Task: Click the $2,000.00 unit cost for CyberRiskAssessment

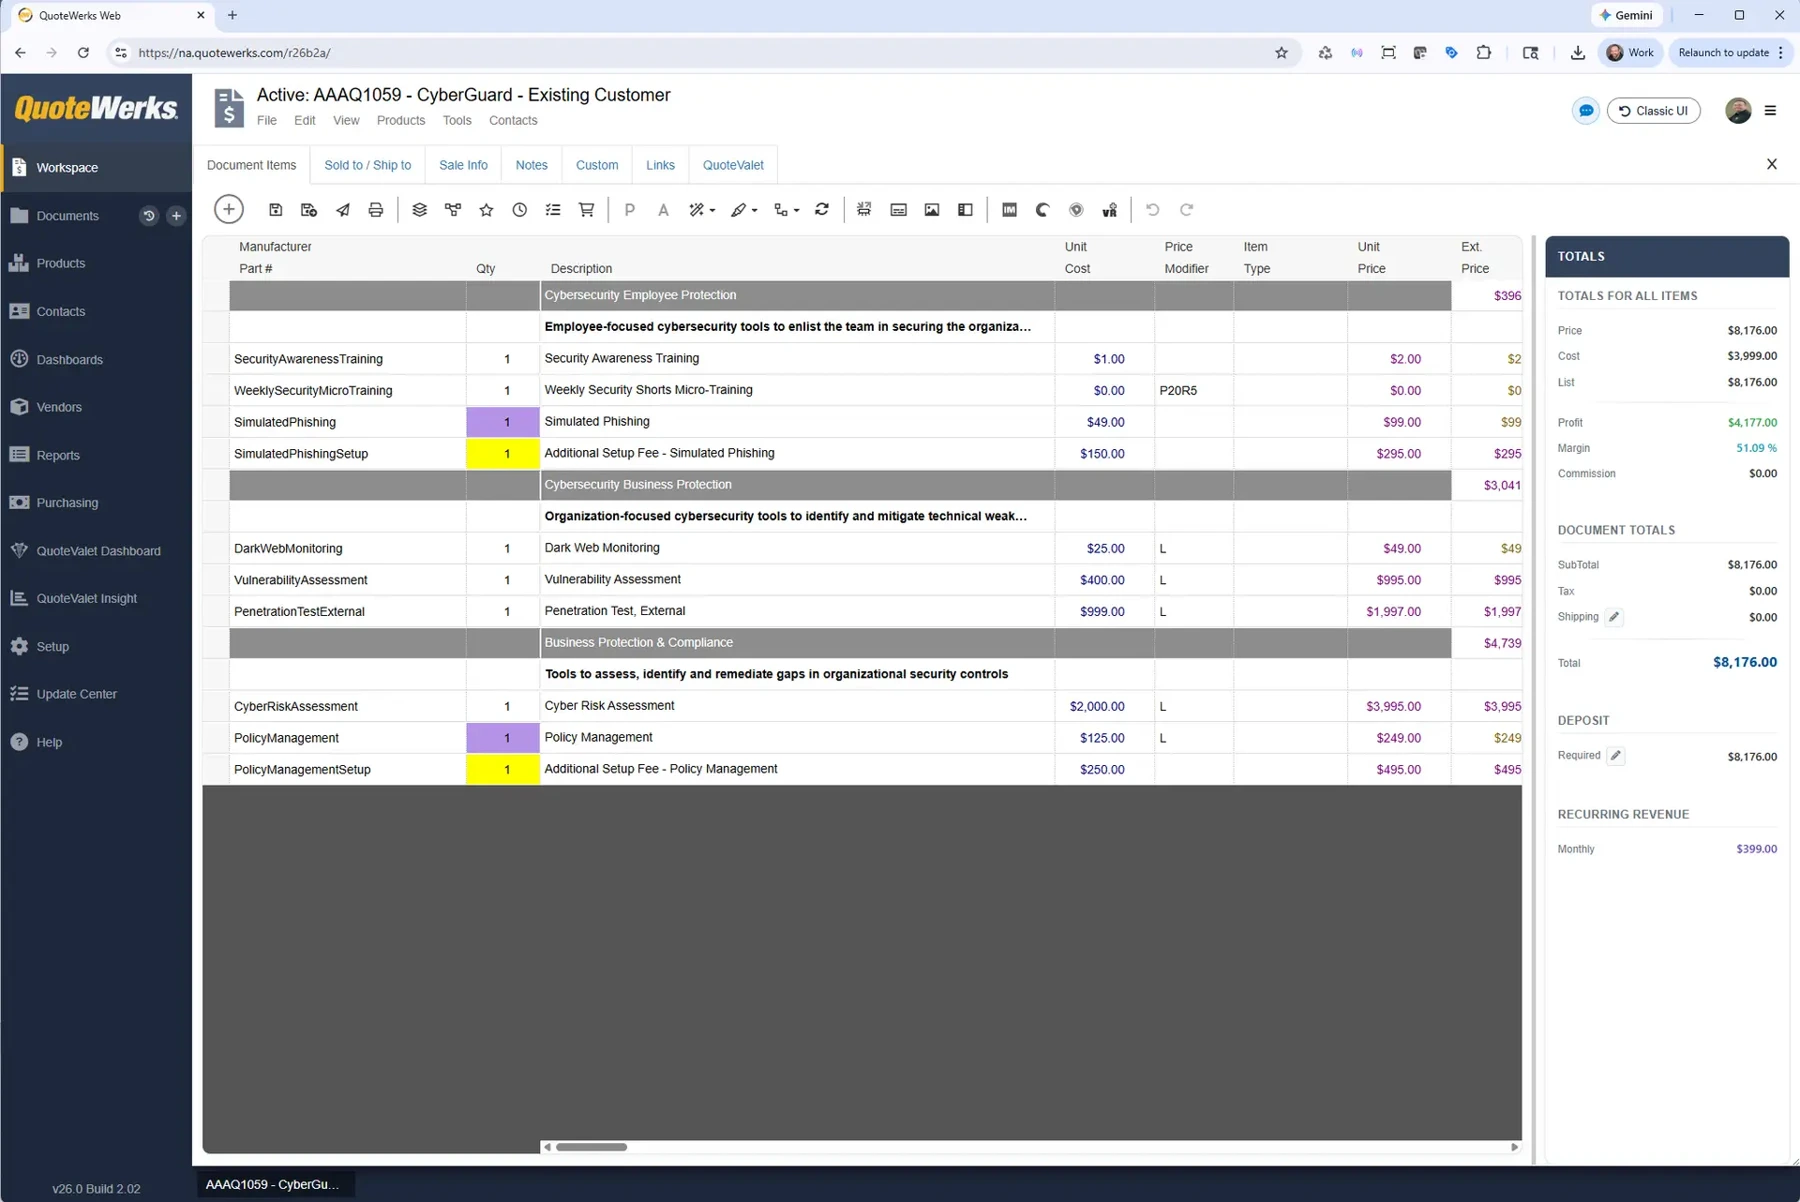Action: (x=1104, y=706)
